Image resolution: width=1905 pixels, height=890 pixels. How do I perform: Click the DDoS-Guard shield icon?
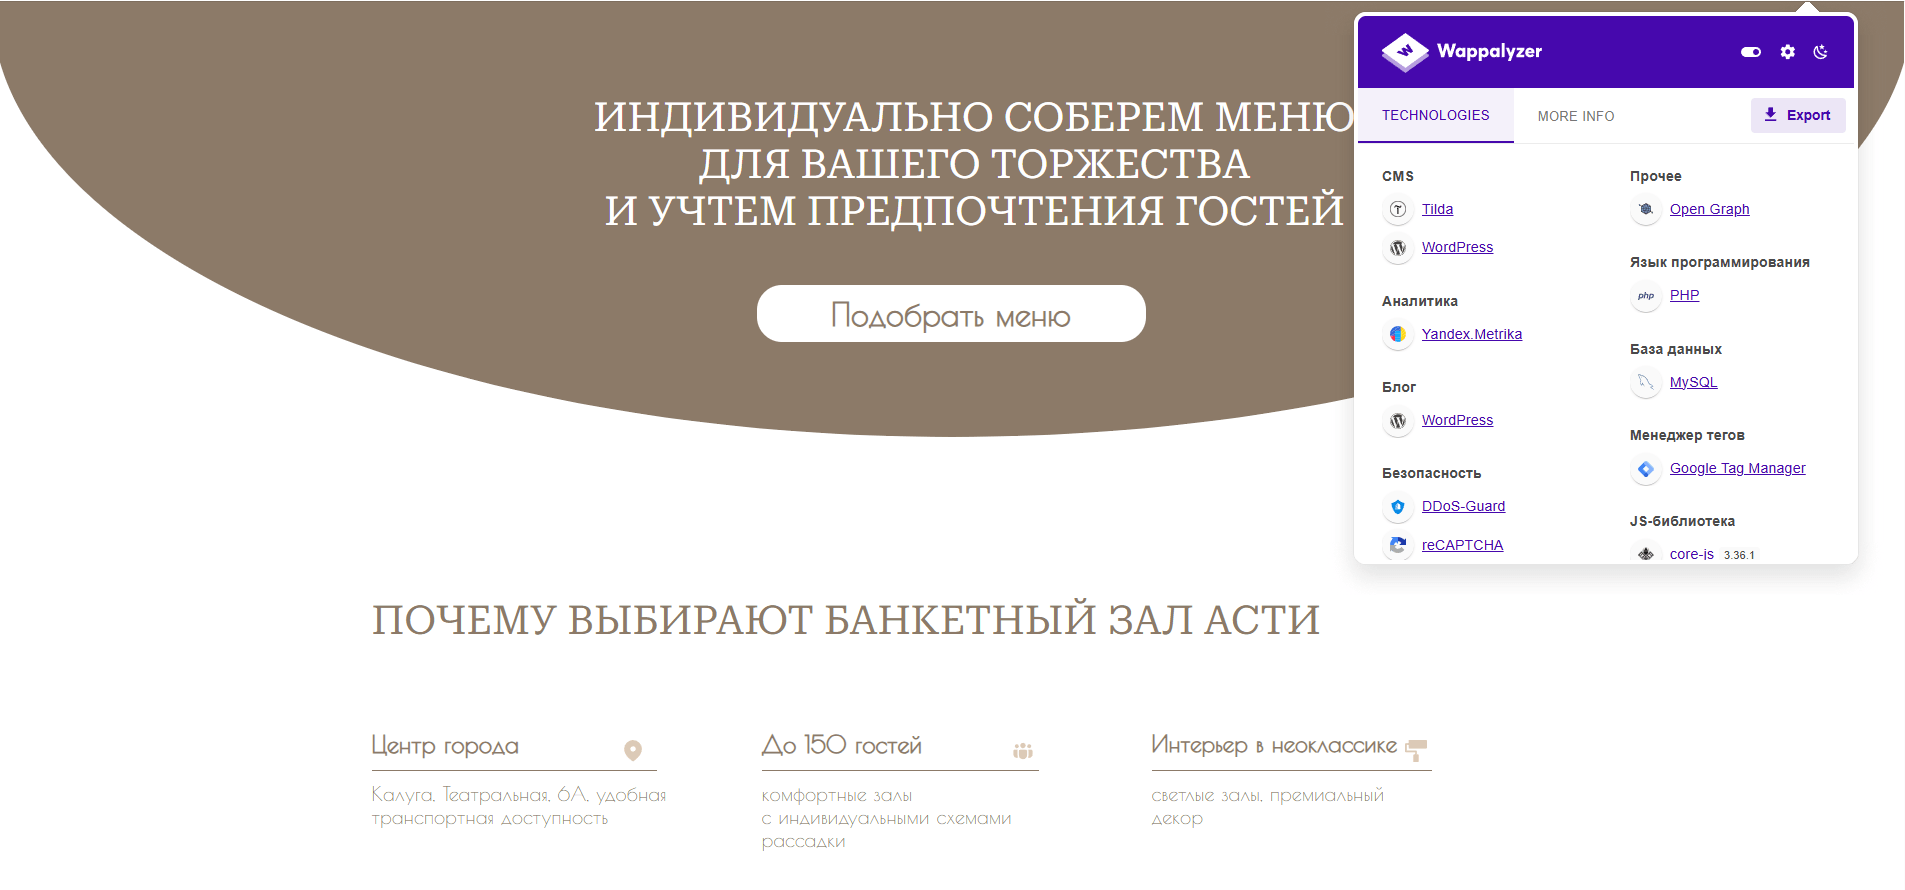1398,507
